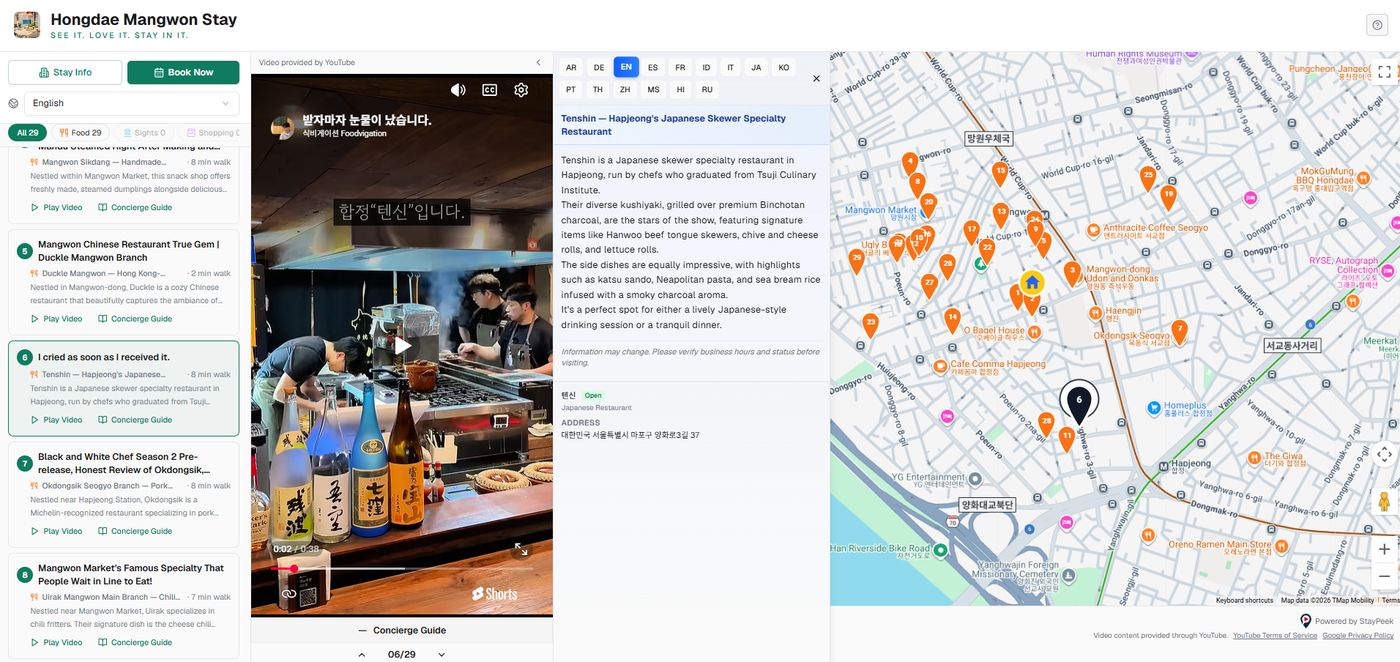Click the black number 6 map pin
This screenshot has height=662, width=1400.
[x=1078, y=403]
